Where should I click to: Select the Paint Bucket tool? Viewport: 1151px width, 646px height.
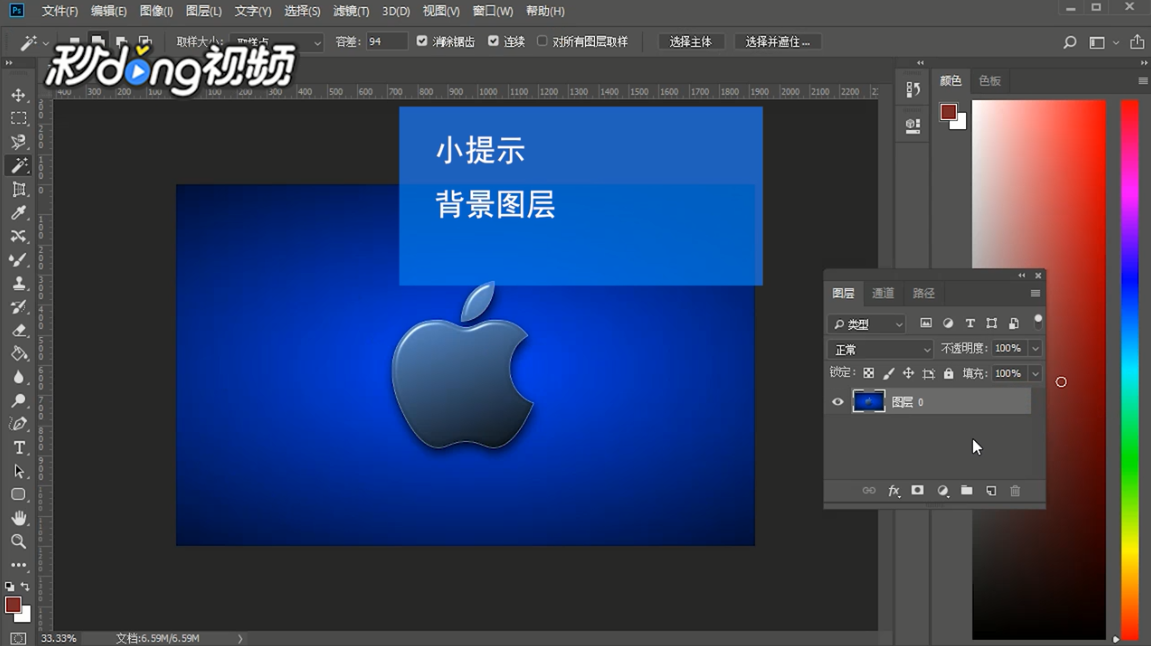pyautogui.click(x=18, y=354)
